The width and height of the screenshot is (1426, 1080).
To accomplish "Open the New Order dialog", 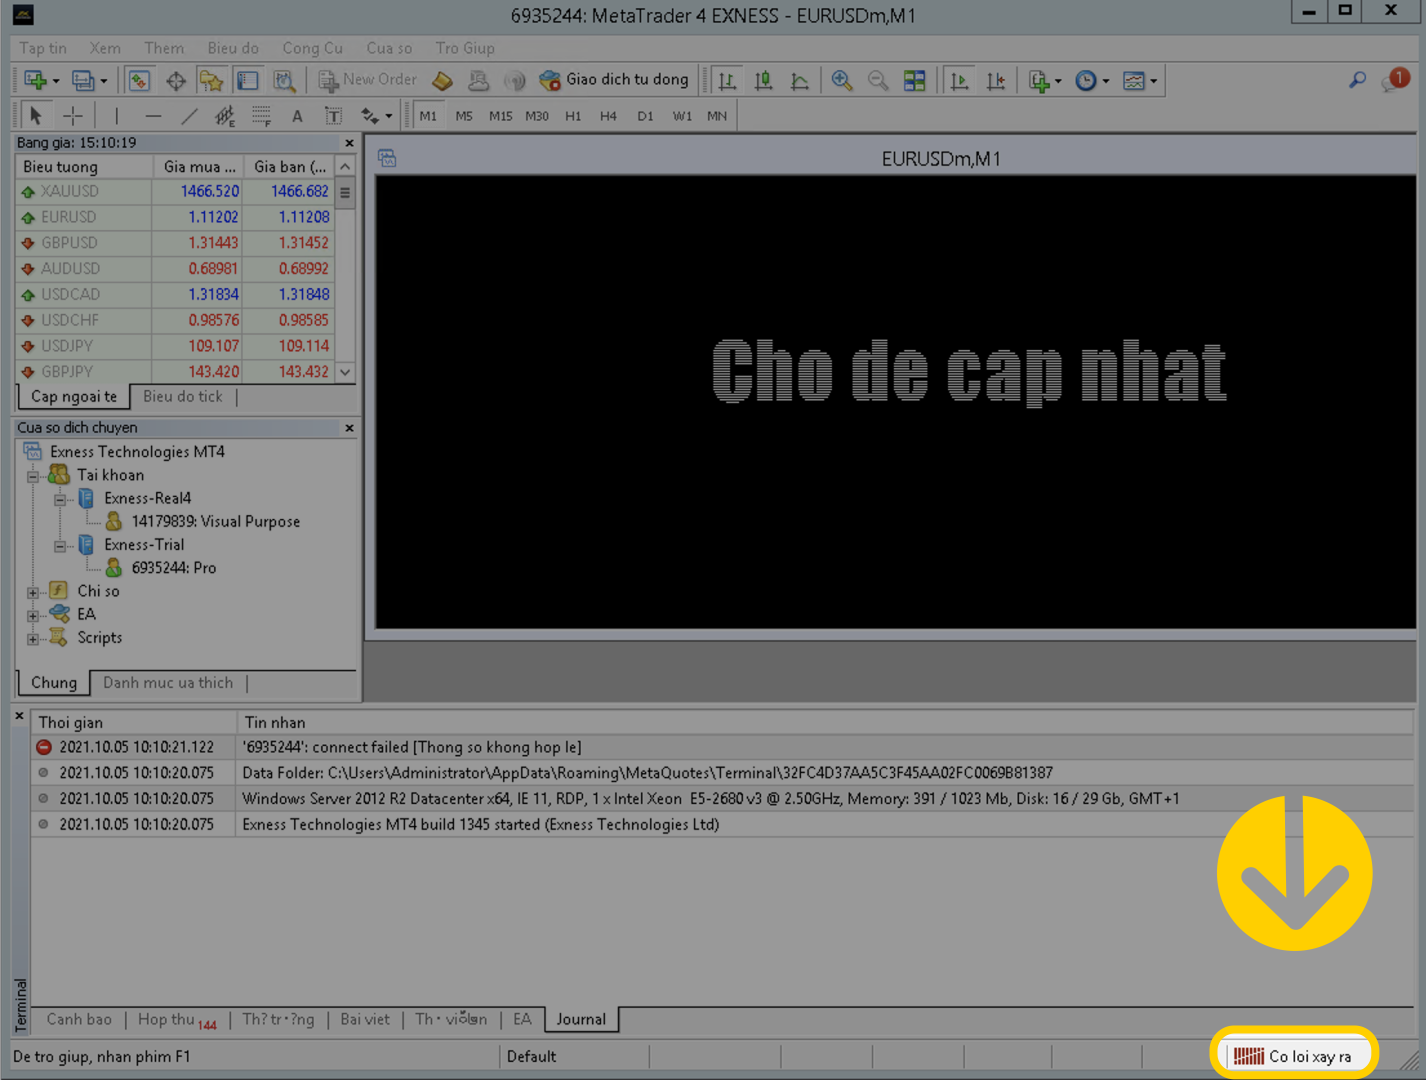I will point(367,80).
